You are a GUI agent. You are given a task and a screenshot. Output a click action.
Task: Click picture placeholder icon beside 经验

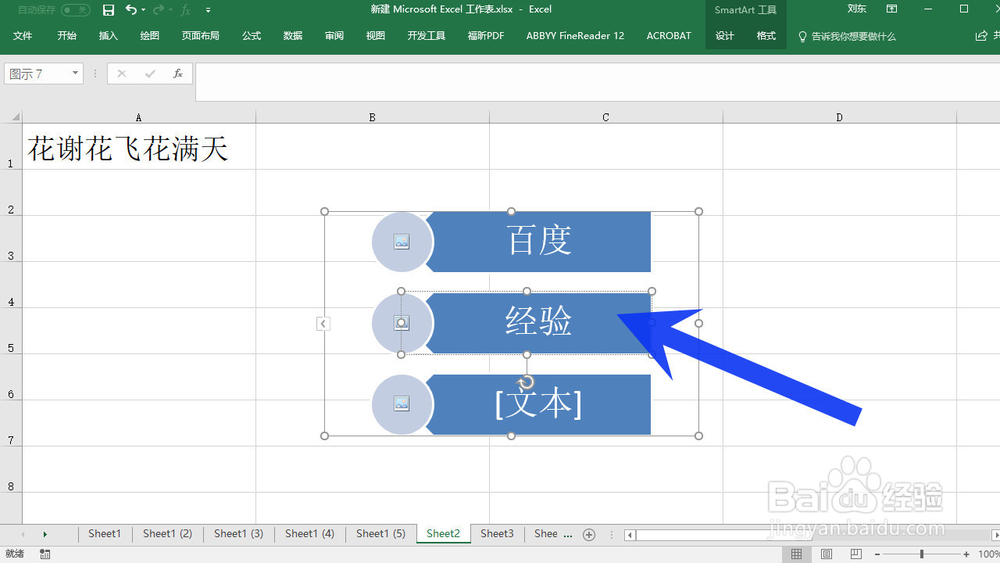pos(402,323)
